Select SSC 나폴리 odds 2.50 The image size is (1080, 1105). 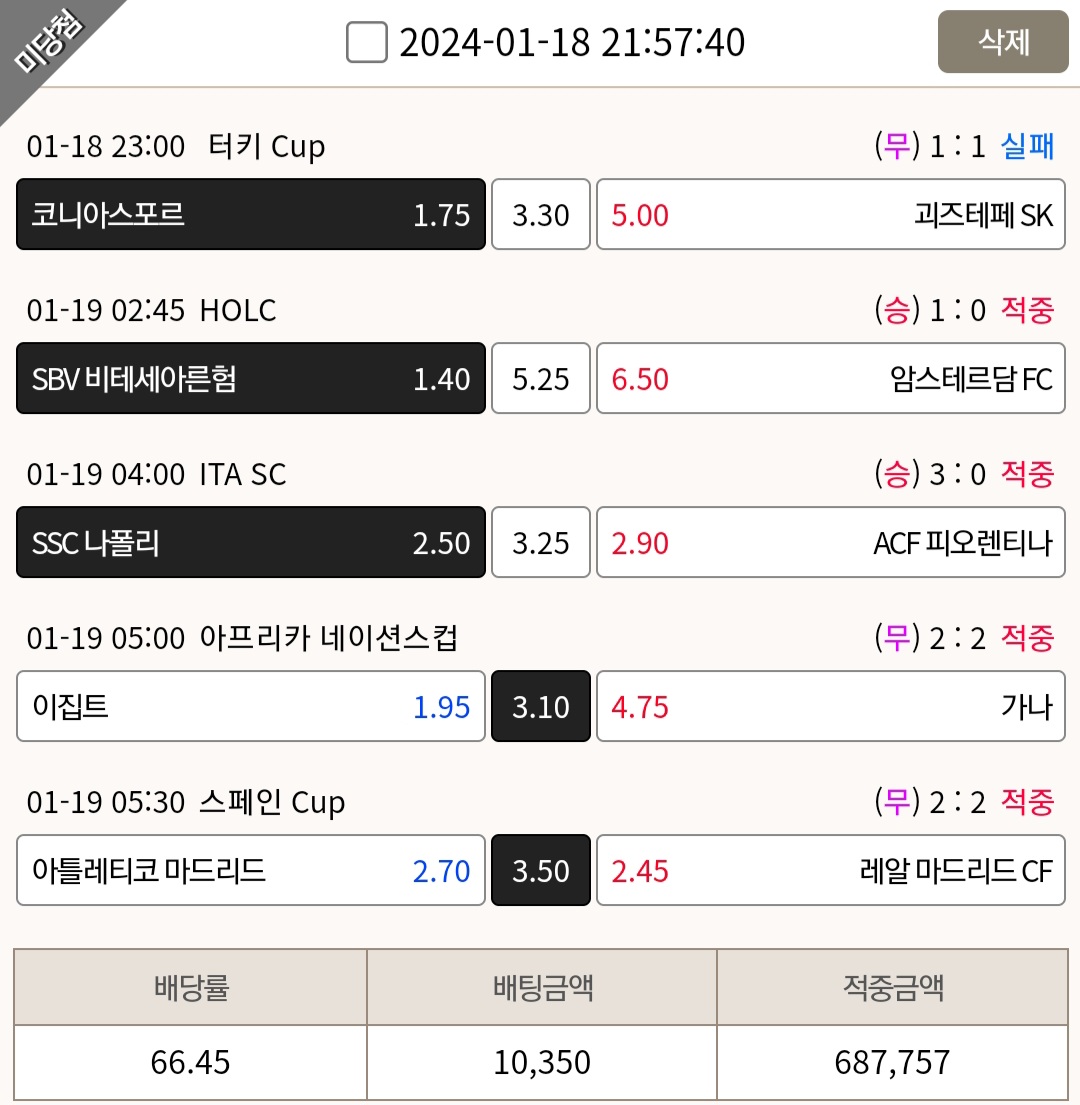[x=251, y=543]
